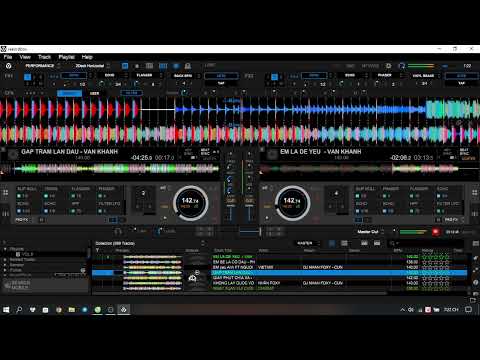The width and height of the screenshot is (480, 360).
Task: Toggle BEAT SYNC on the EM LA DE YEU deck
Action: click(464, 152)
